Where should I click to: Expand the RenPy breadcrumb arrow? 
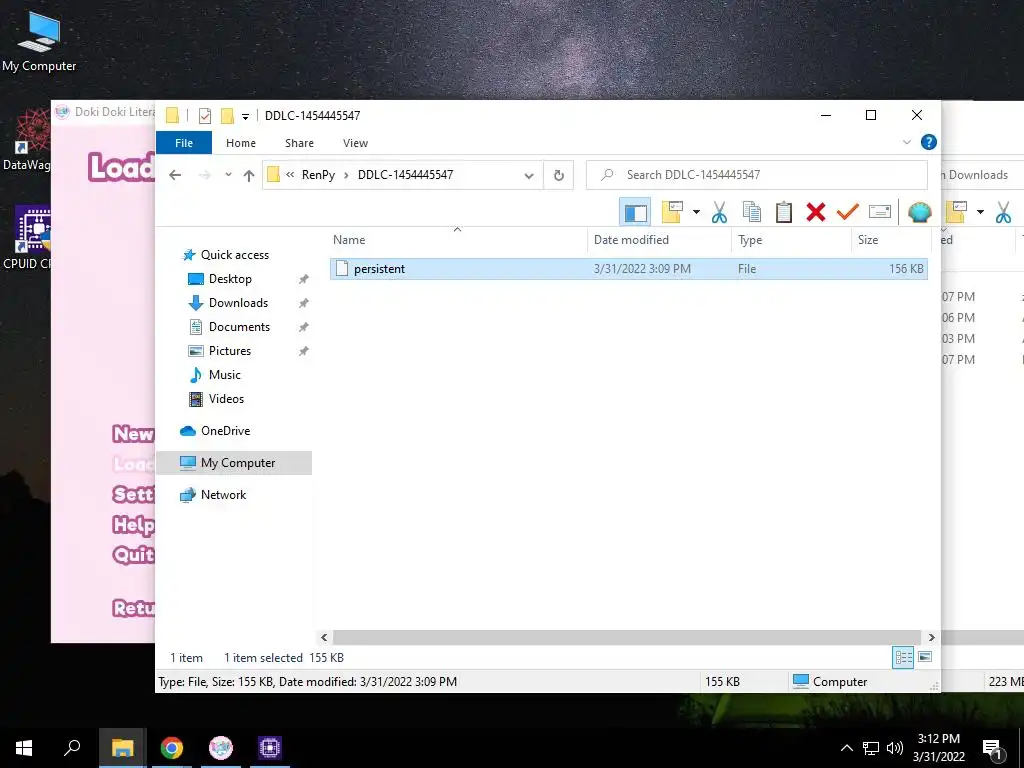[346, 175]
